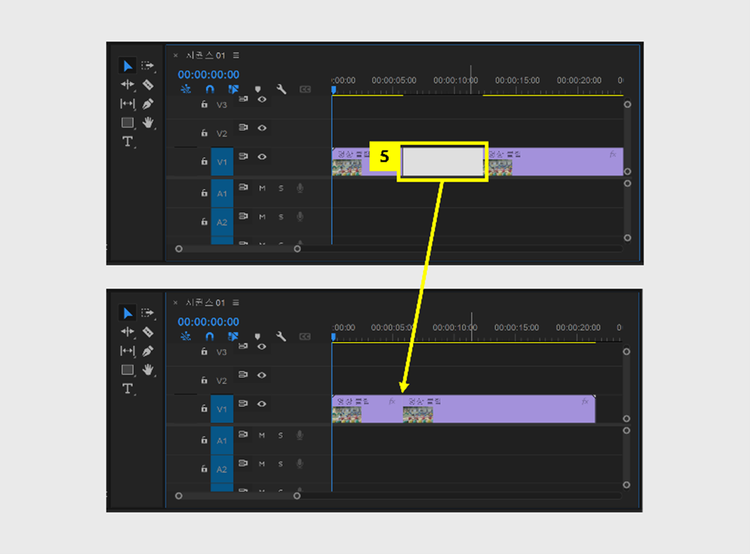Select second clip in lower timeline V1
This screenshot has height=554, width=750.
coord(499,409)
